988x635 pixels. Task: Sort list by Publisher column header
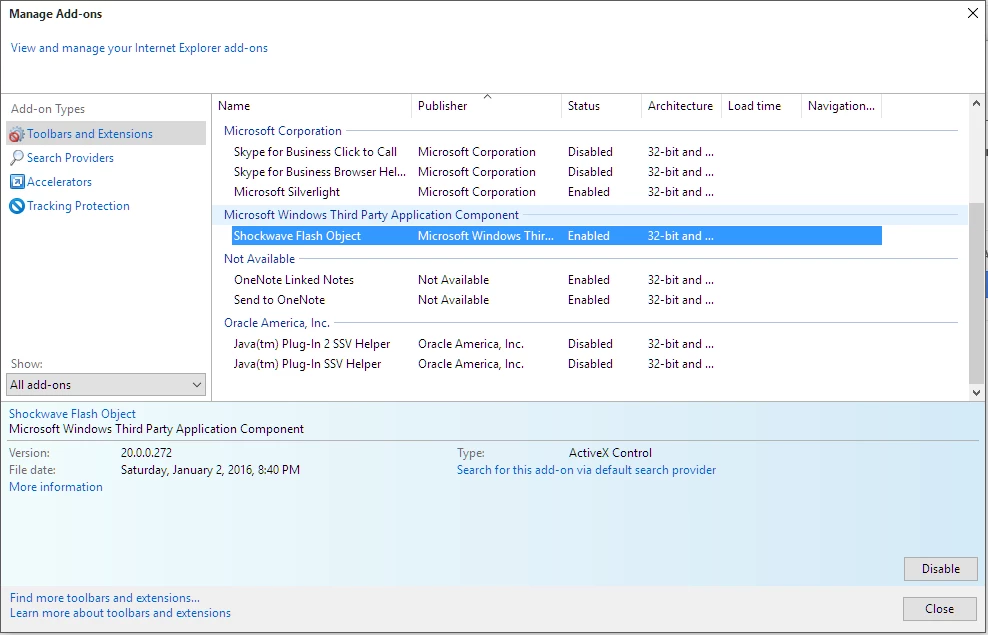click(486, 106)
